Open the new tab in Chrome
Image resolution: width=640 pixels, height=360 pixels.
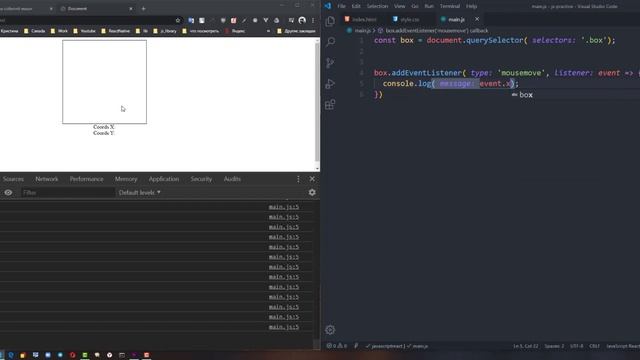click(x=143, y=9)
